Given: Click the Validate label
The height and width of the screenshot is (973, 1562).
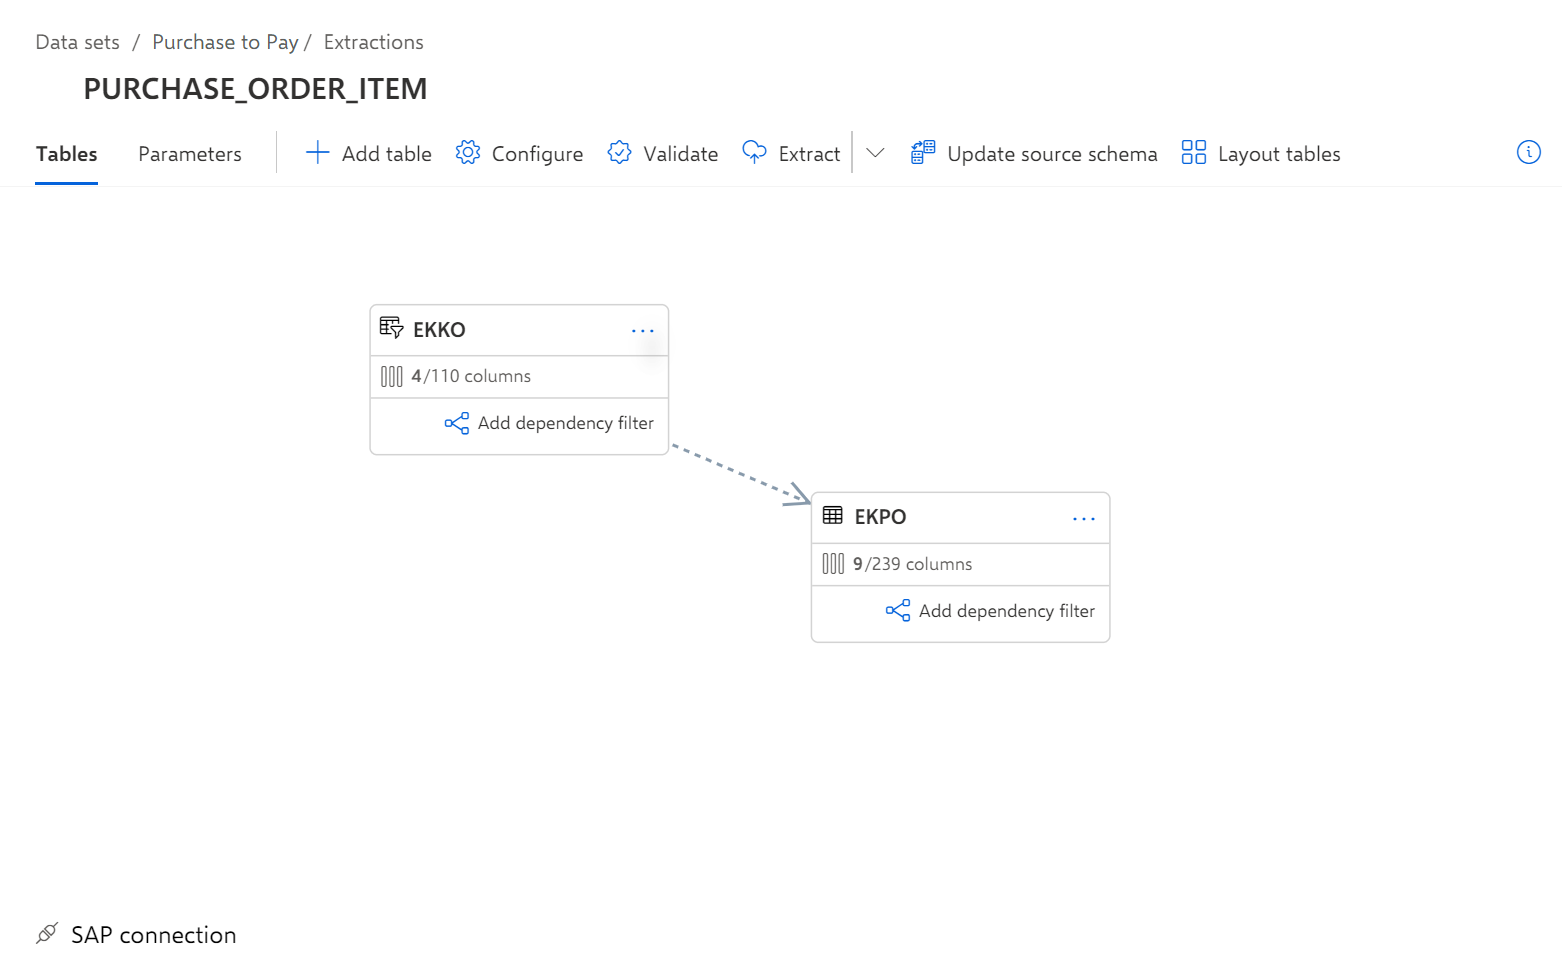Looking at the screenshot, I should coord(681,154).
